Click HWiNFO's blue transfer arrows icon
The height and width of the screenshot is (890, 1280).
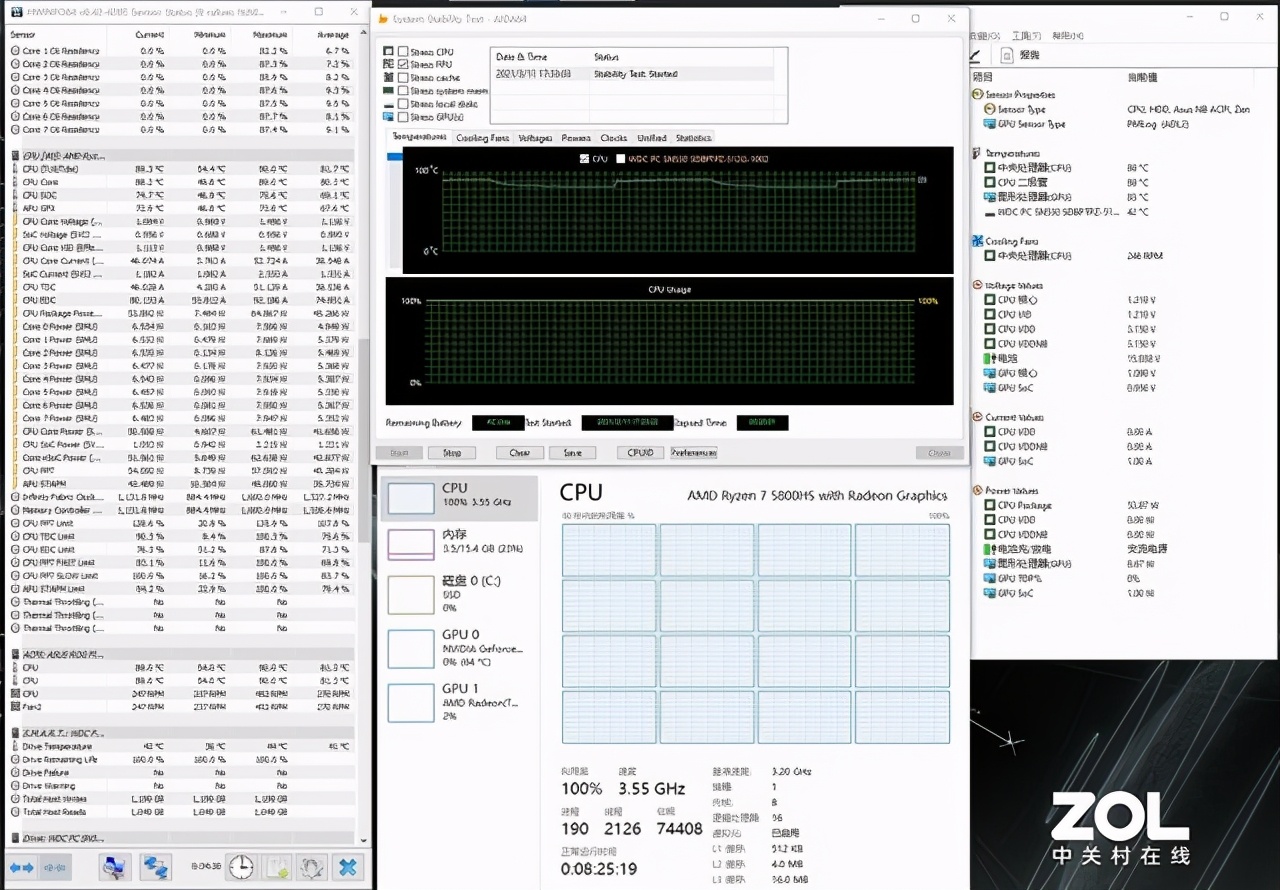click(155, 867)
